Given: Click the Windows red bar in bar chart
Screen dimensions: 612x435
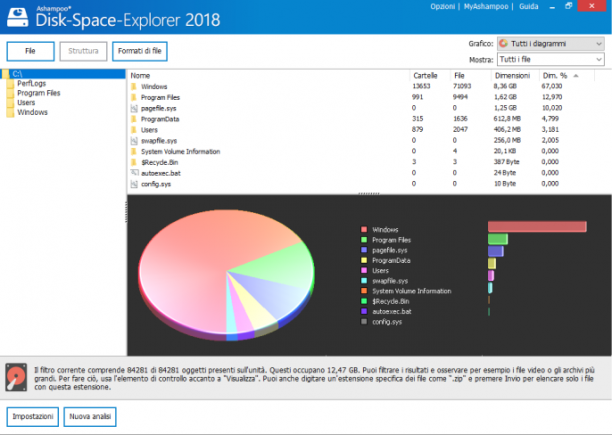Looking at the screenshot, I should pyautogui.click(x=537, y=227).
